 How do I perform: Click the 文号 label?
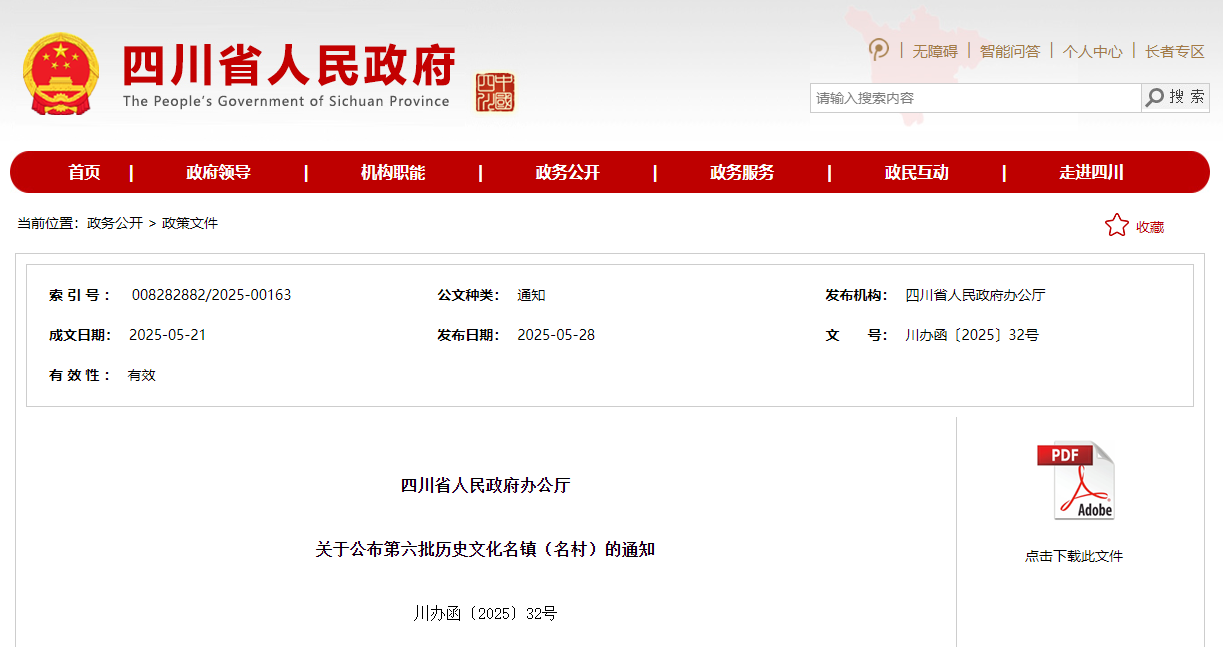[856, 335]
